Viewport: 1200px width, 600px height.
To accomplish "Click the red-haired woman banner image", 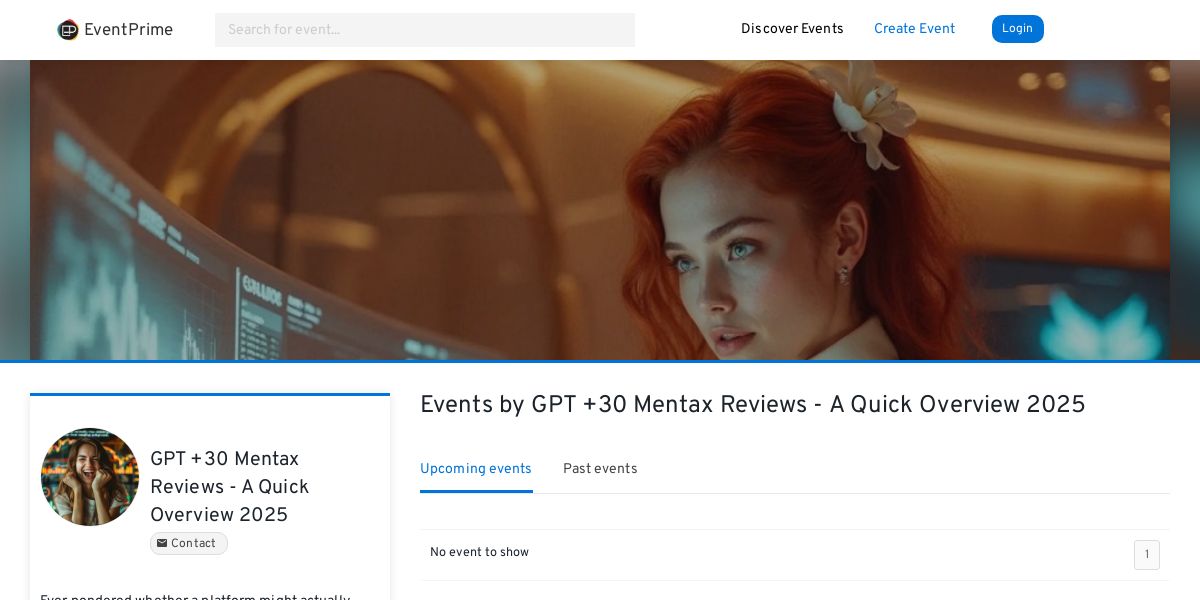I will (x=600, y=210).
